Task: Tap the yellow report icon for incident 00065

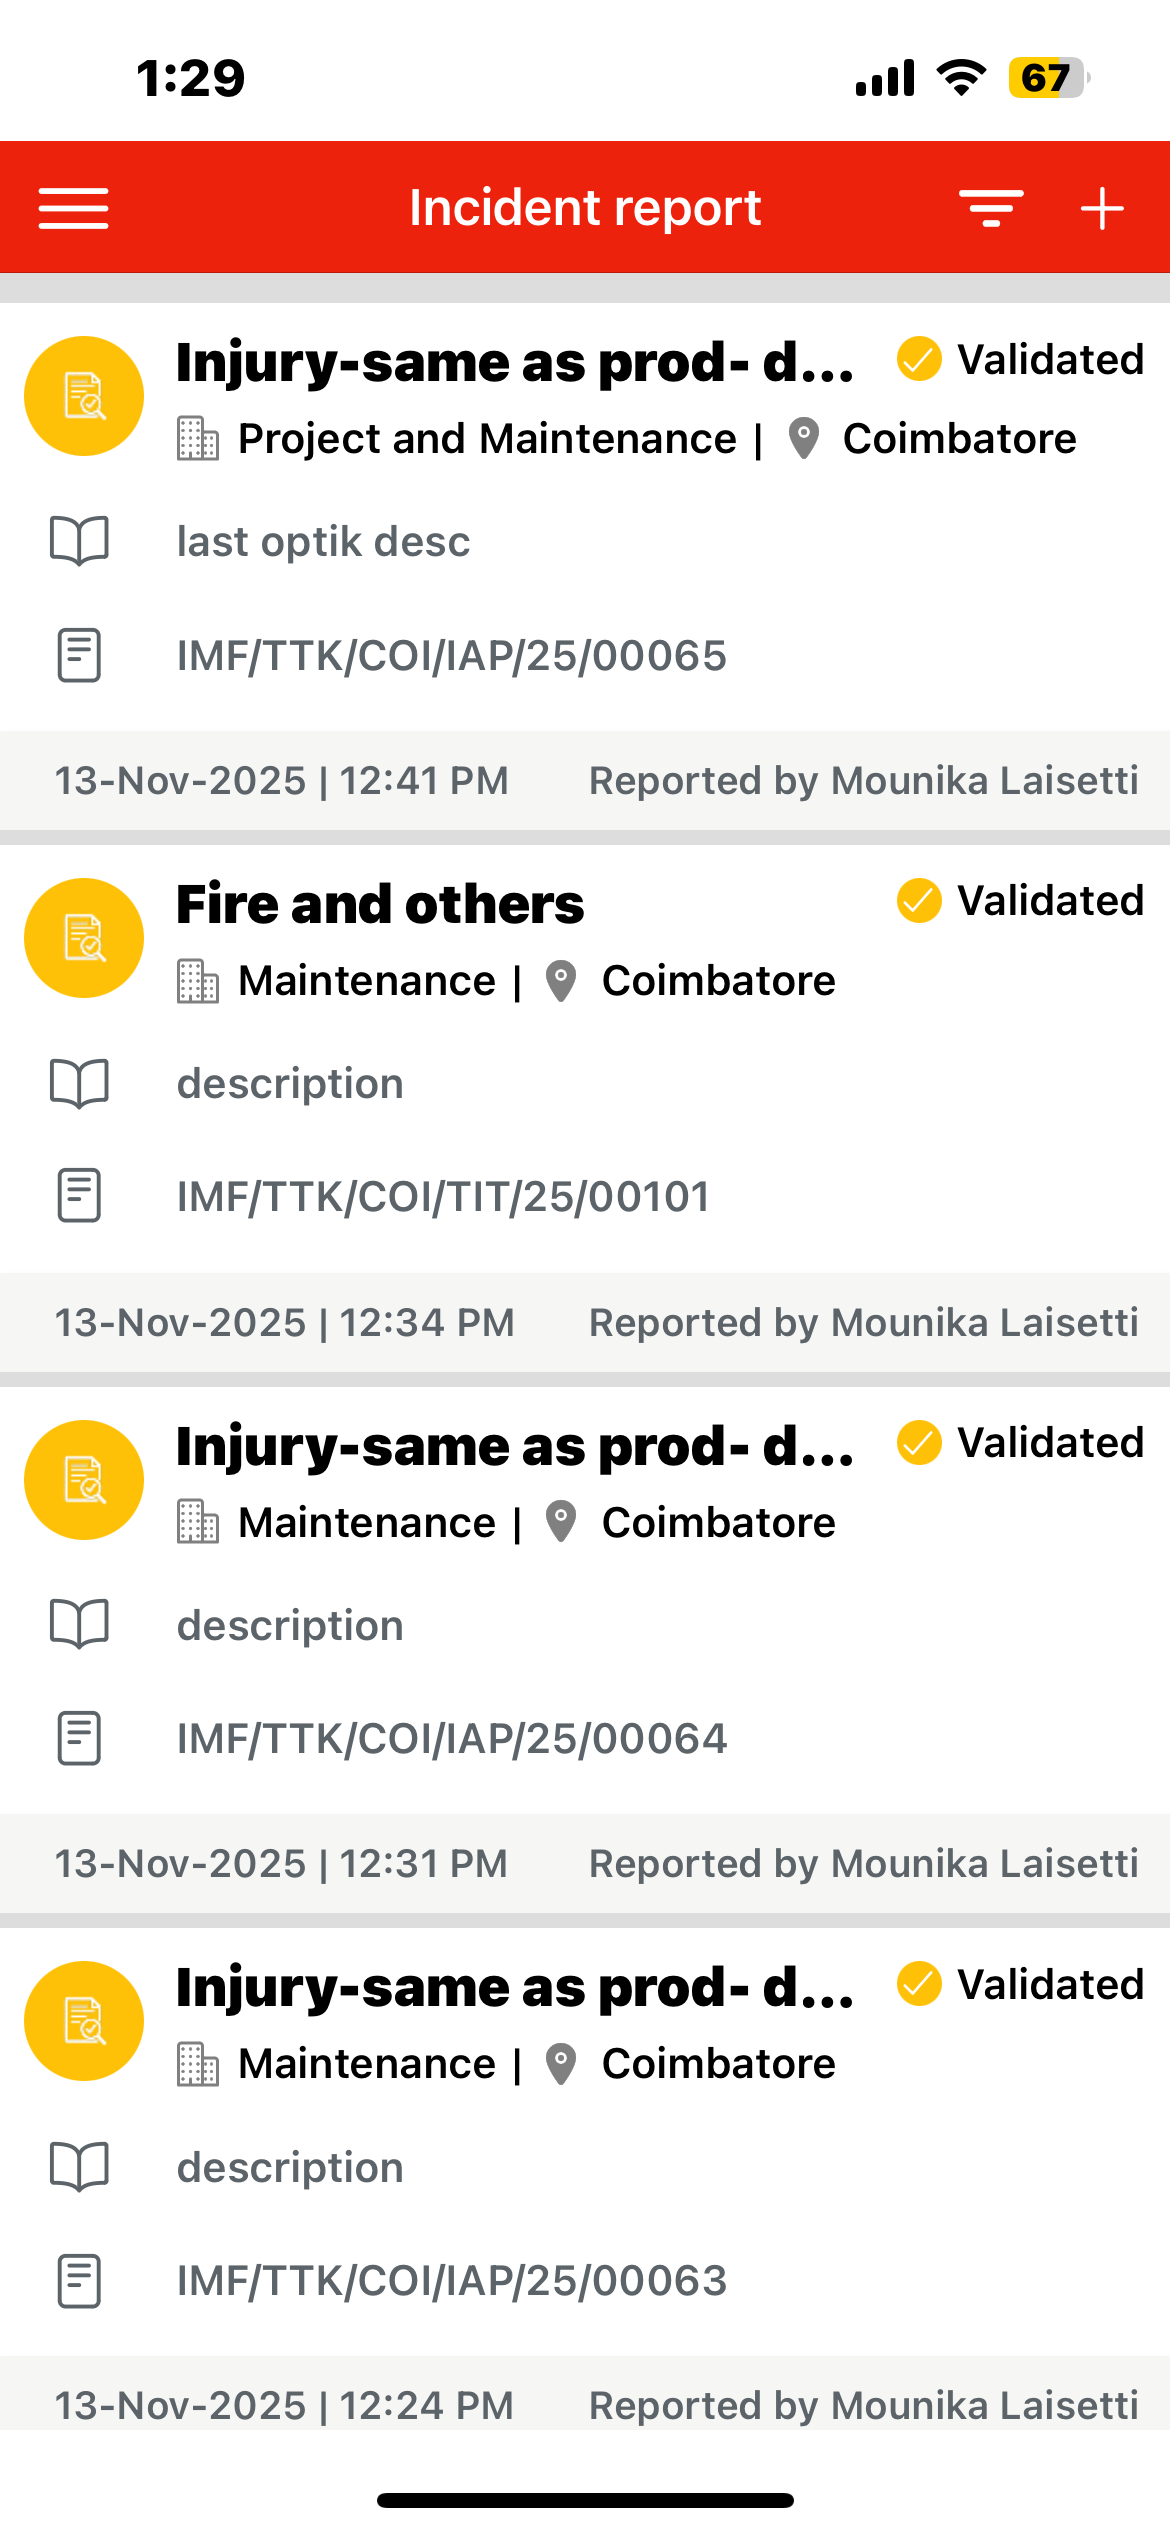Action: point(84,396)
